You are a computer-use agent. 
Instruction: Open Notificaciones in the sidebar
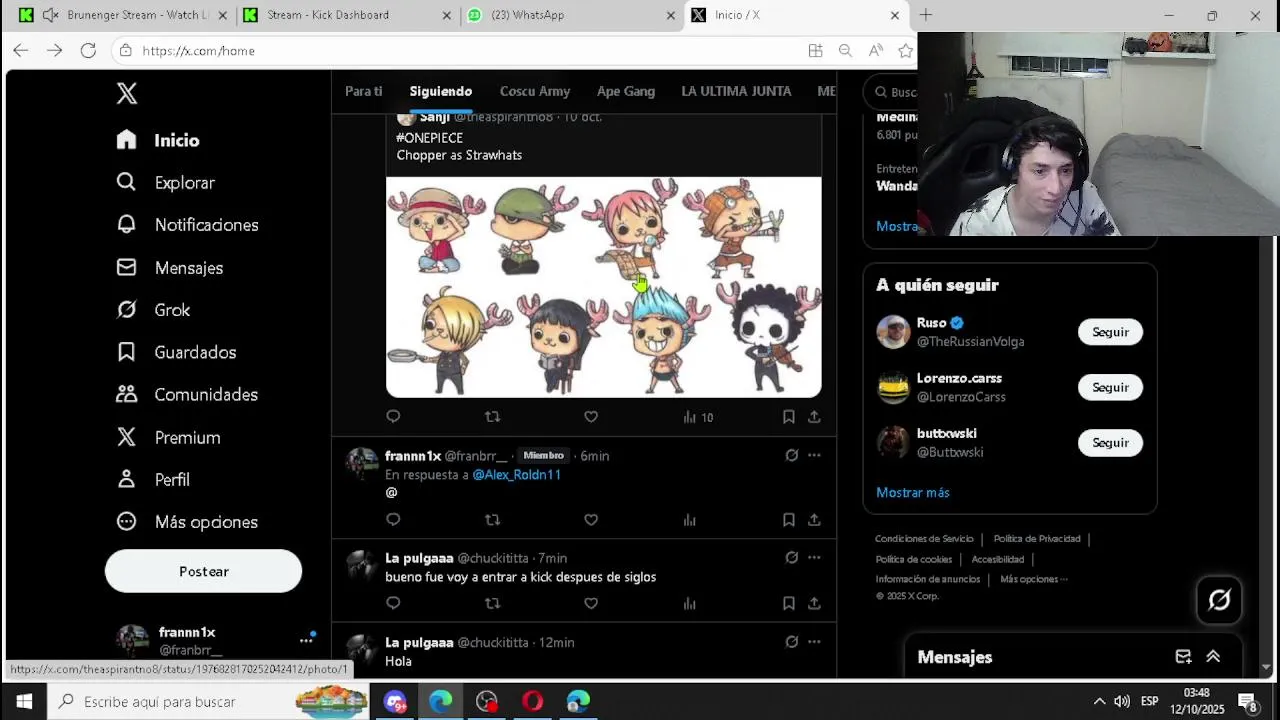click(x=187, y=225)
